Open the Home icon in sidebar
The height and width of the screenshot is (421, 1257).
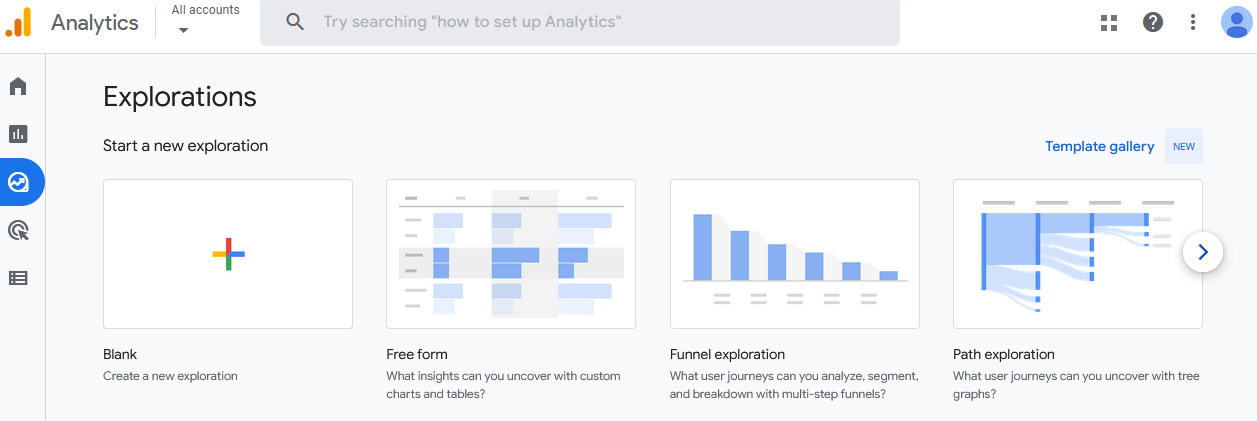[x=18, y=86]
